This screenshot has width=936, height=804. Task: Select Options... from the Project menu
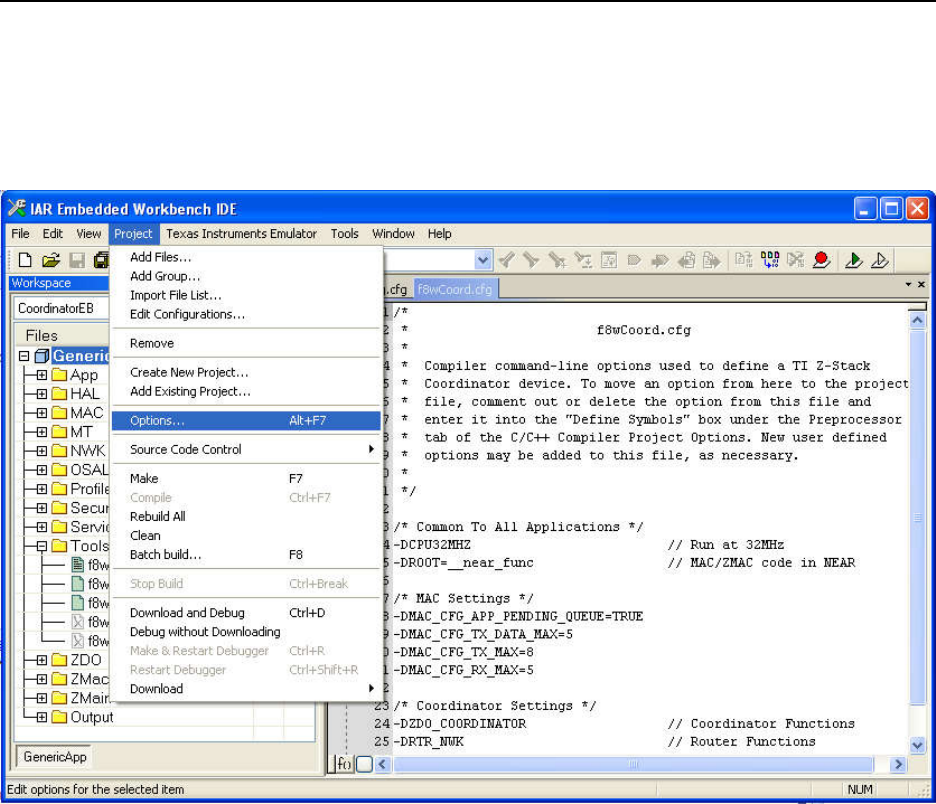click(157, 421)
